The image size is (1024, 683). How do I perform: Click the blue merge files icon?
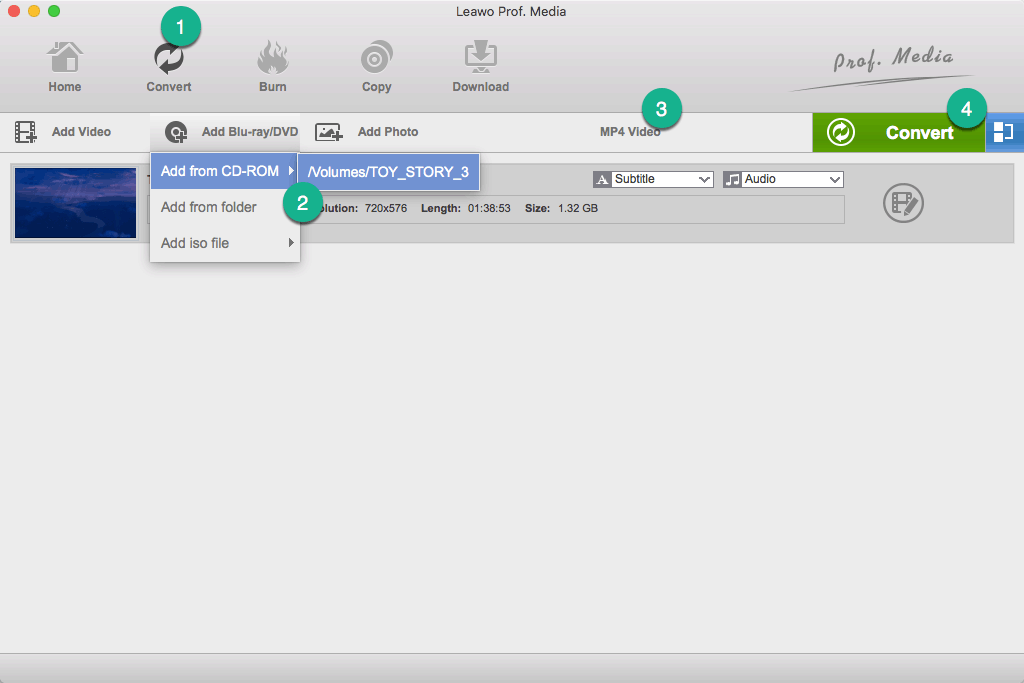click(1004, 133)
